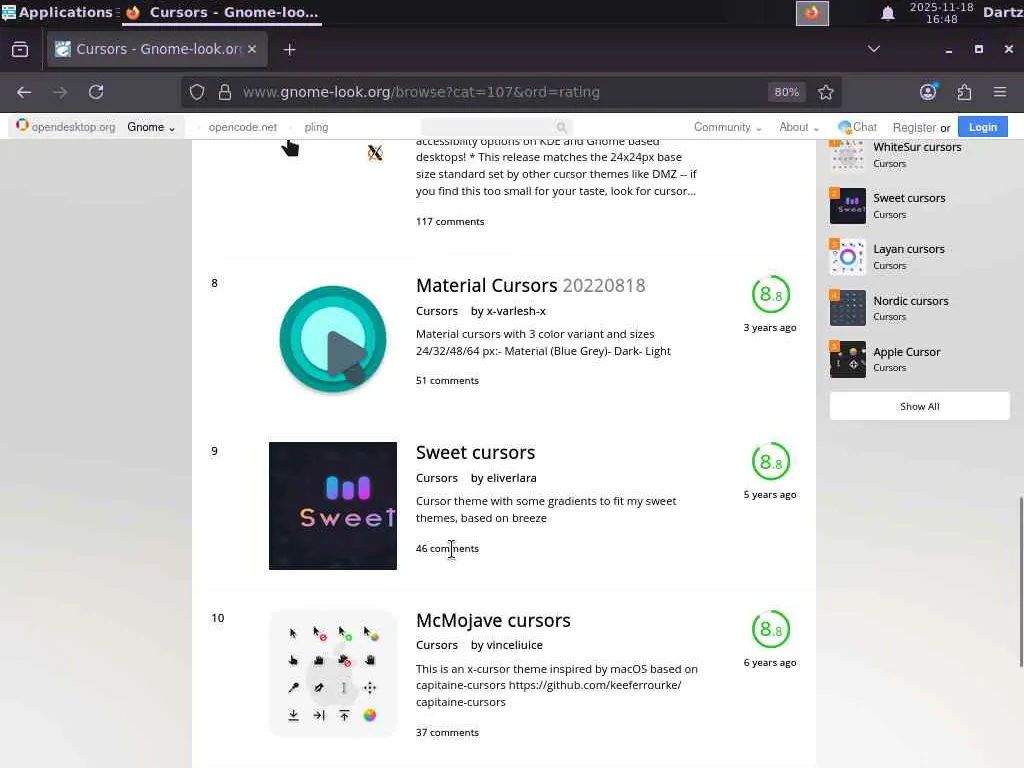Screen dimensions: 1024x768
Task: Click into the site search field
Action: (x=496, y=127)
